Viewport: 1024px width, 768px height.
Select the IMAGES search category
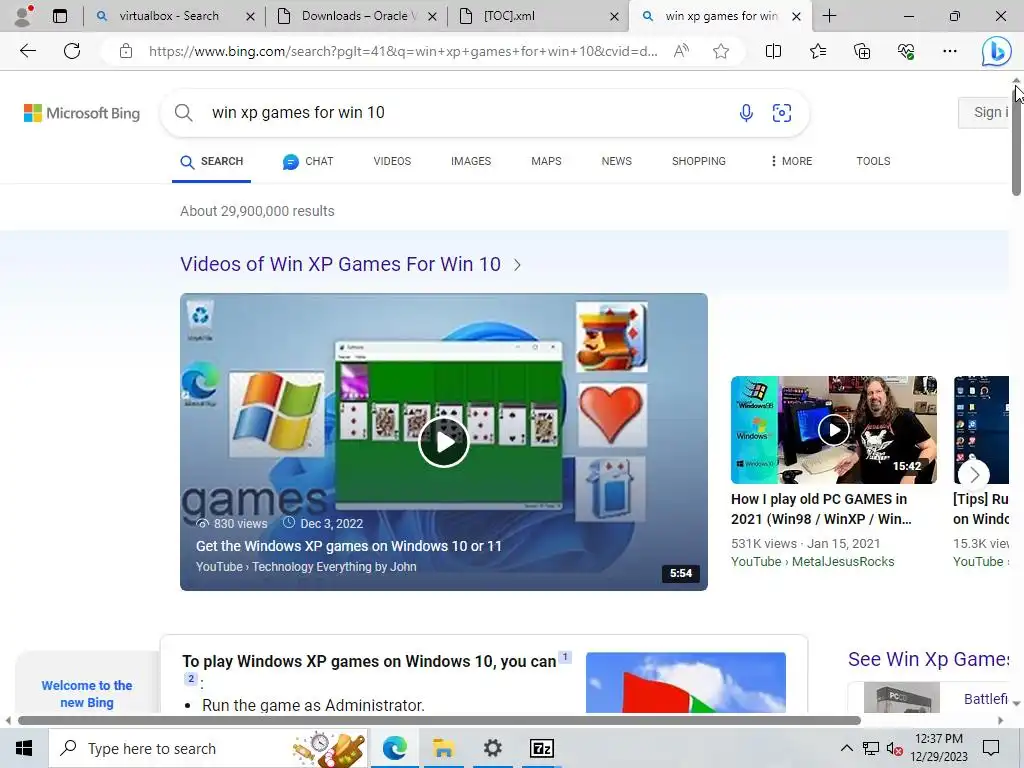point(471,161)
